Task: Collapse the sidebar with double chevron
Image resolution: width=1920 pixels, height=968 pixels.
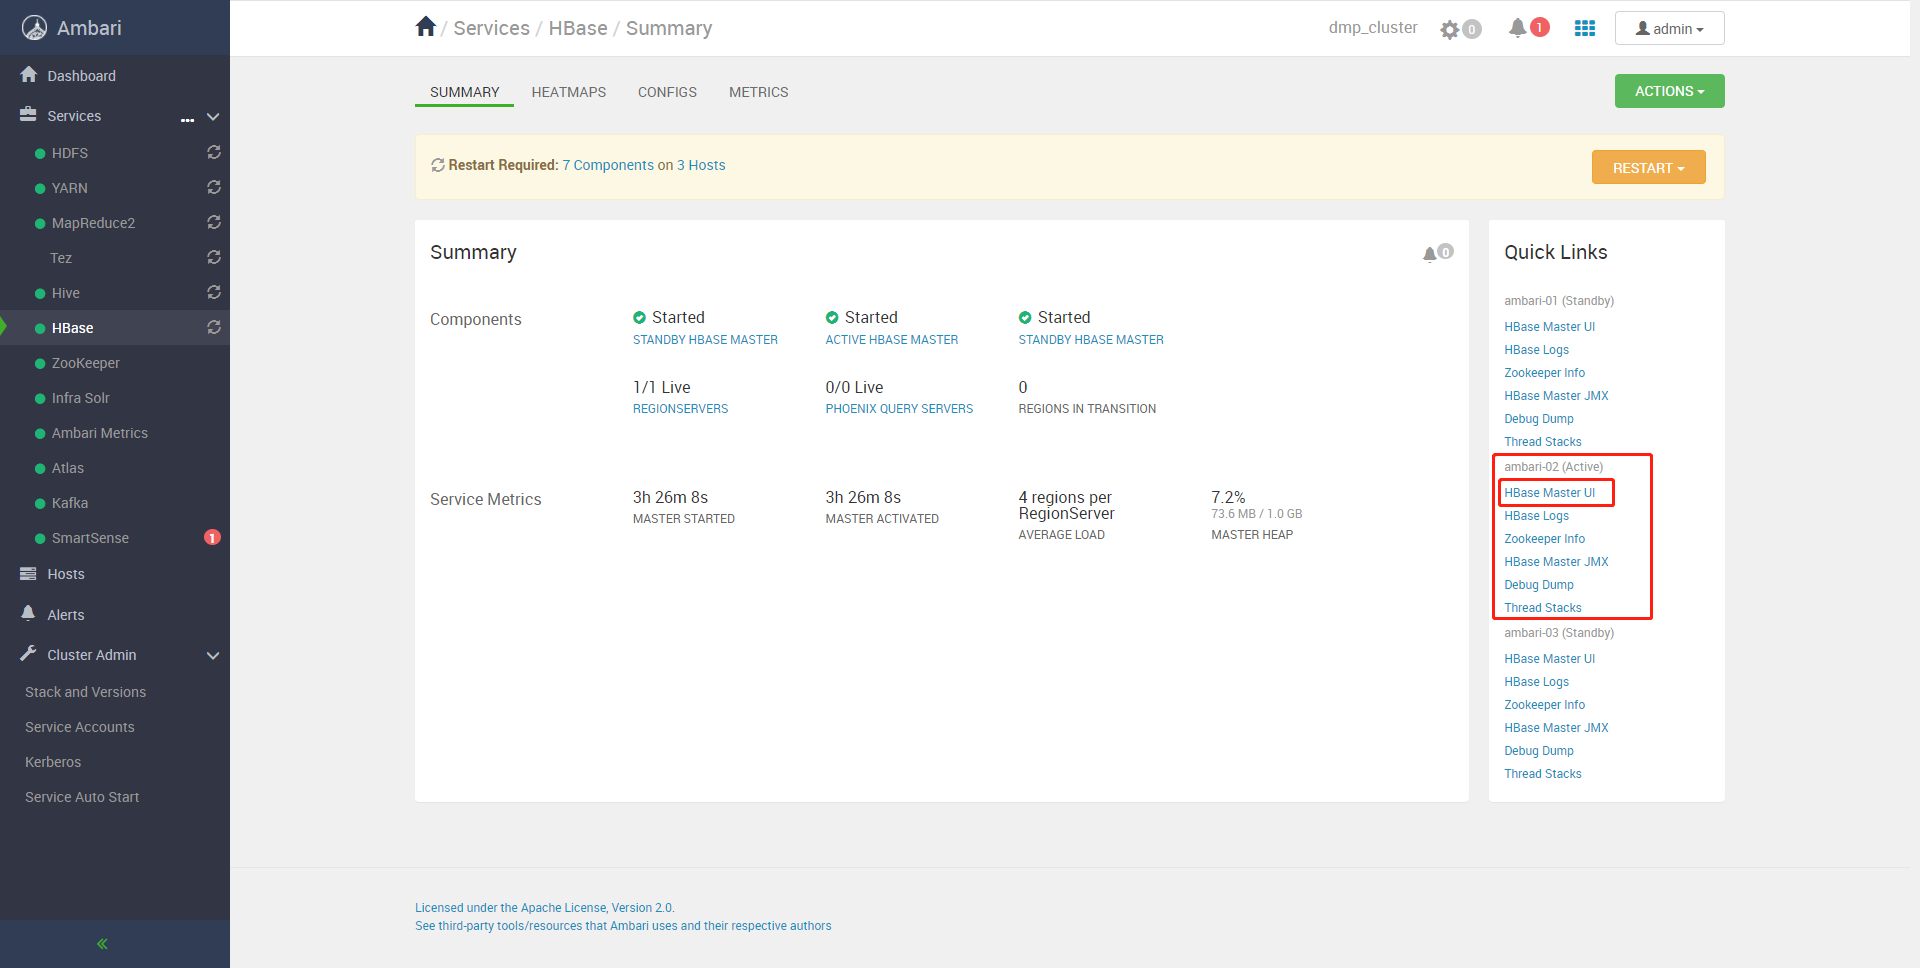Action: point(102,944)
